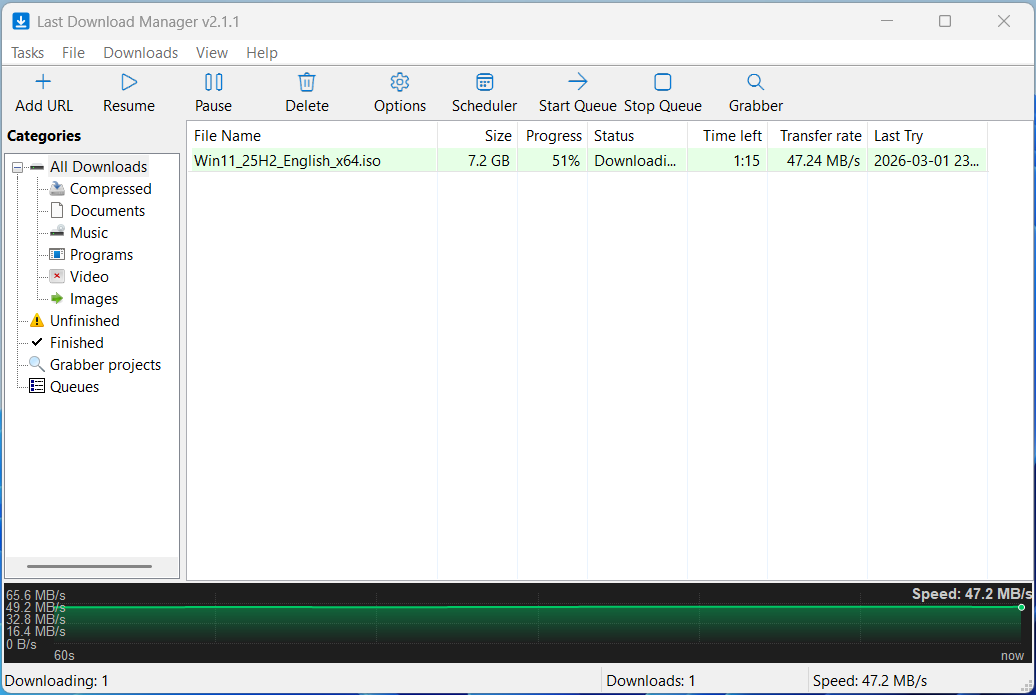Click the window resize grip in status bar
The image size is (1036, 695).
[1027, 686]
